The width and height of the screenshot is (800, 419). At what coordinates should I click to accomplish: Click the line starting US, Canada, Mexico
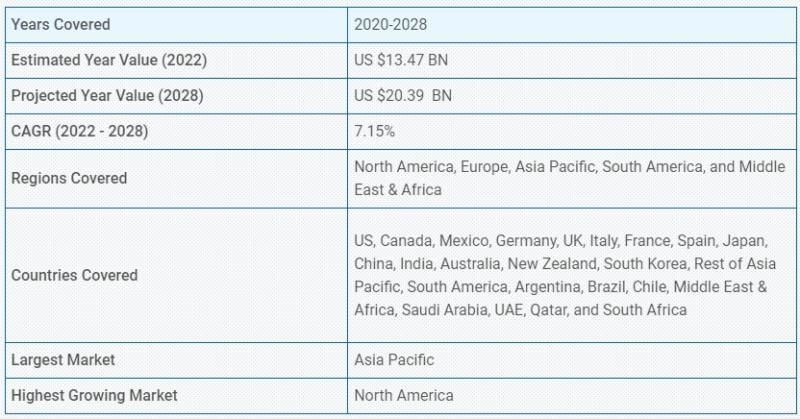(x=561, y=241)
